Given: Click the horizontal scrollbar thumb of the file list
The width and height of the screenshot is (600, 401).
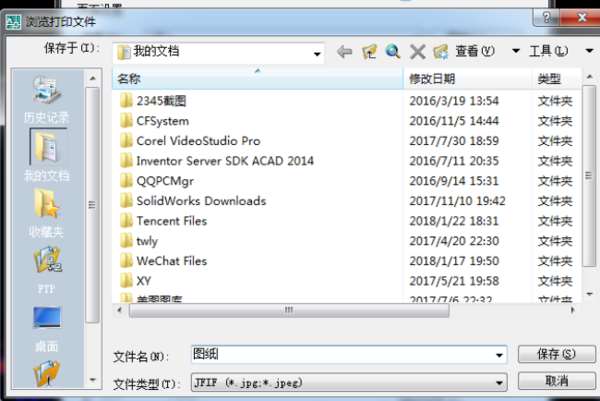Looking at the screenshot, I should coord(289,310).
